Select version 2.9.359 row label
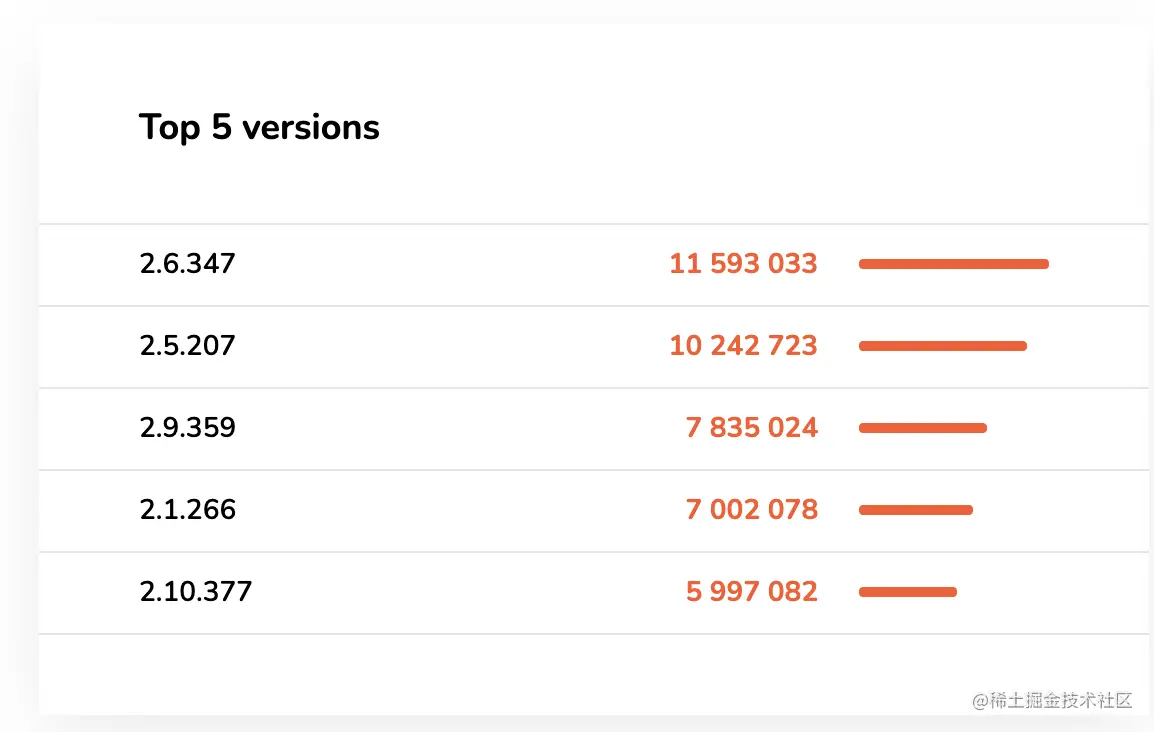The width and height of the screenshot is (1154, 732). pos(188,427)
